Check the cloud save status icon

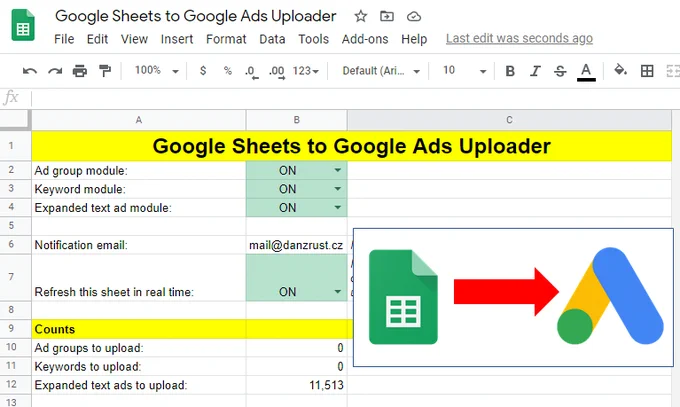coord(414,16)
